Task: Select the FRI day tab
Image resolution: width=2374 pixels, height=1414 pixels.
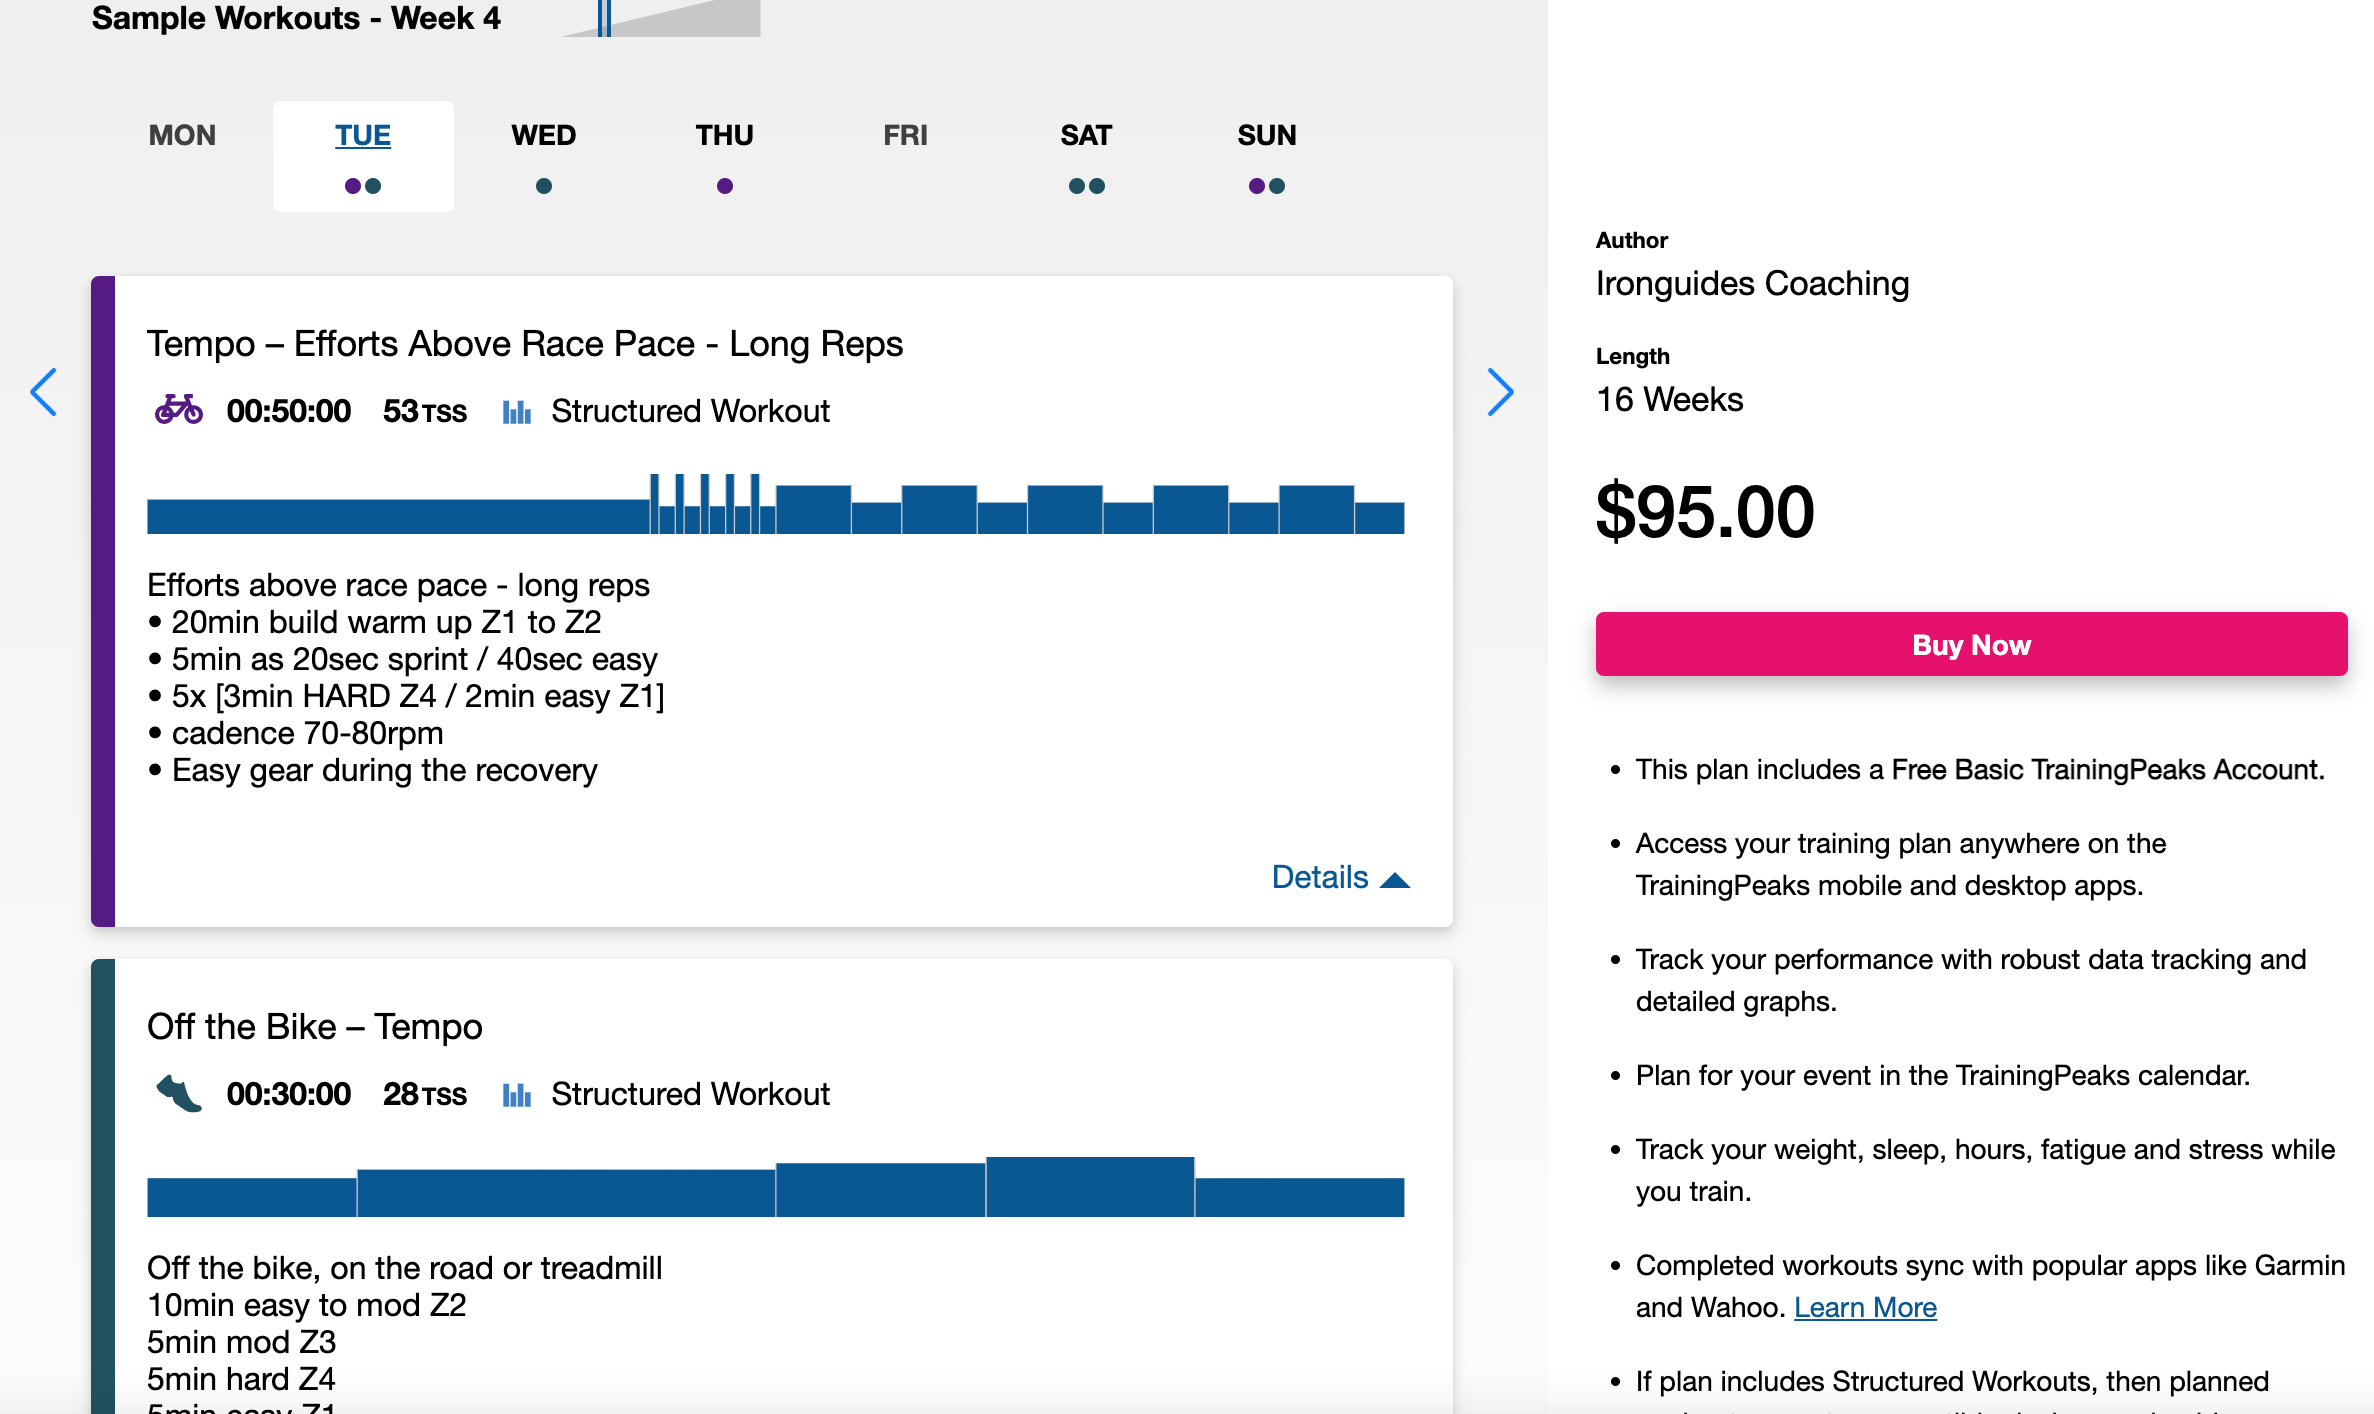Action: [905, 135]
